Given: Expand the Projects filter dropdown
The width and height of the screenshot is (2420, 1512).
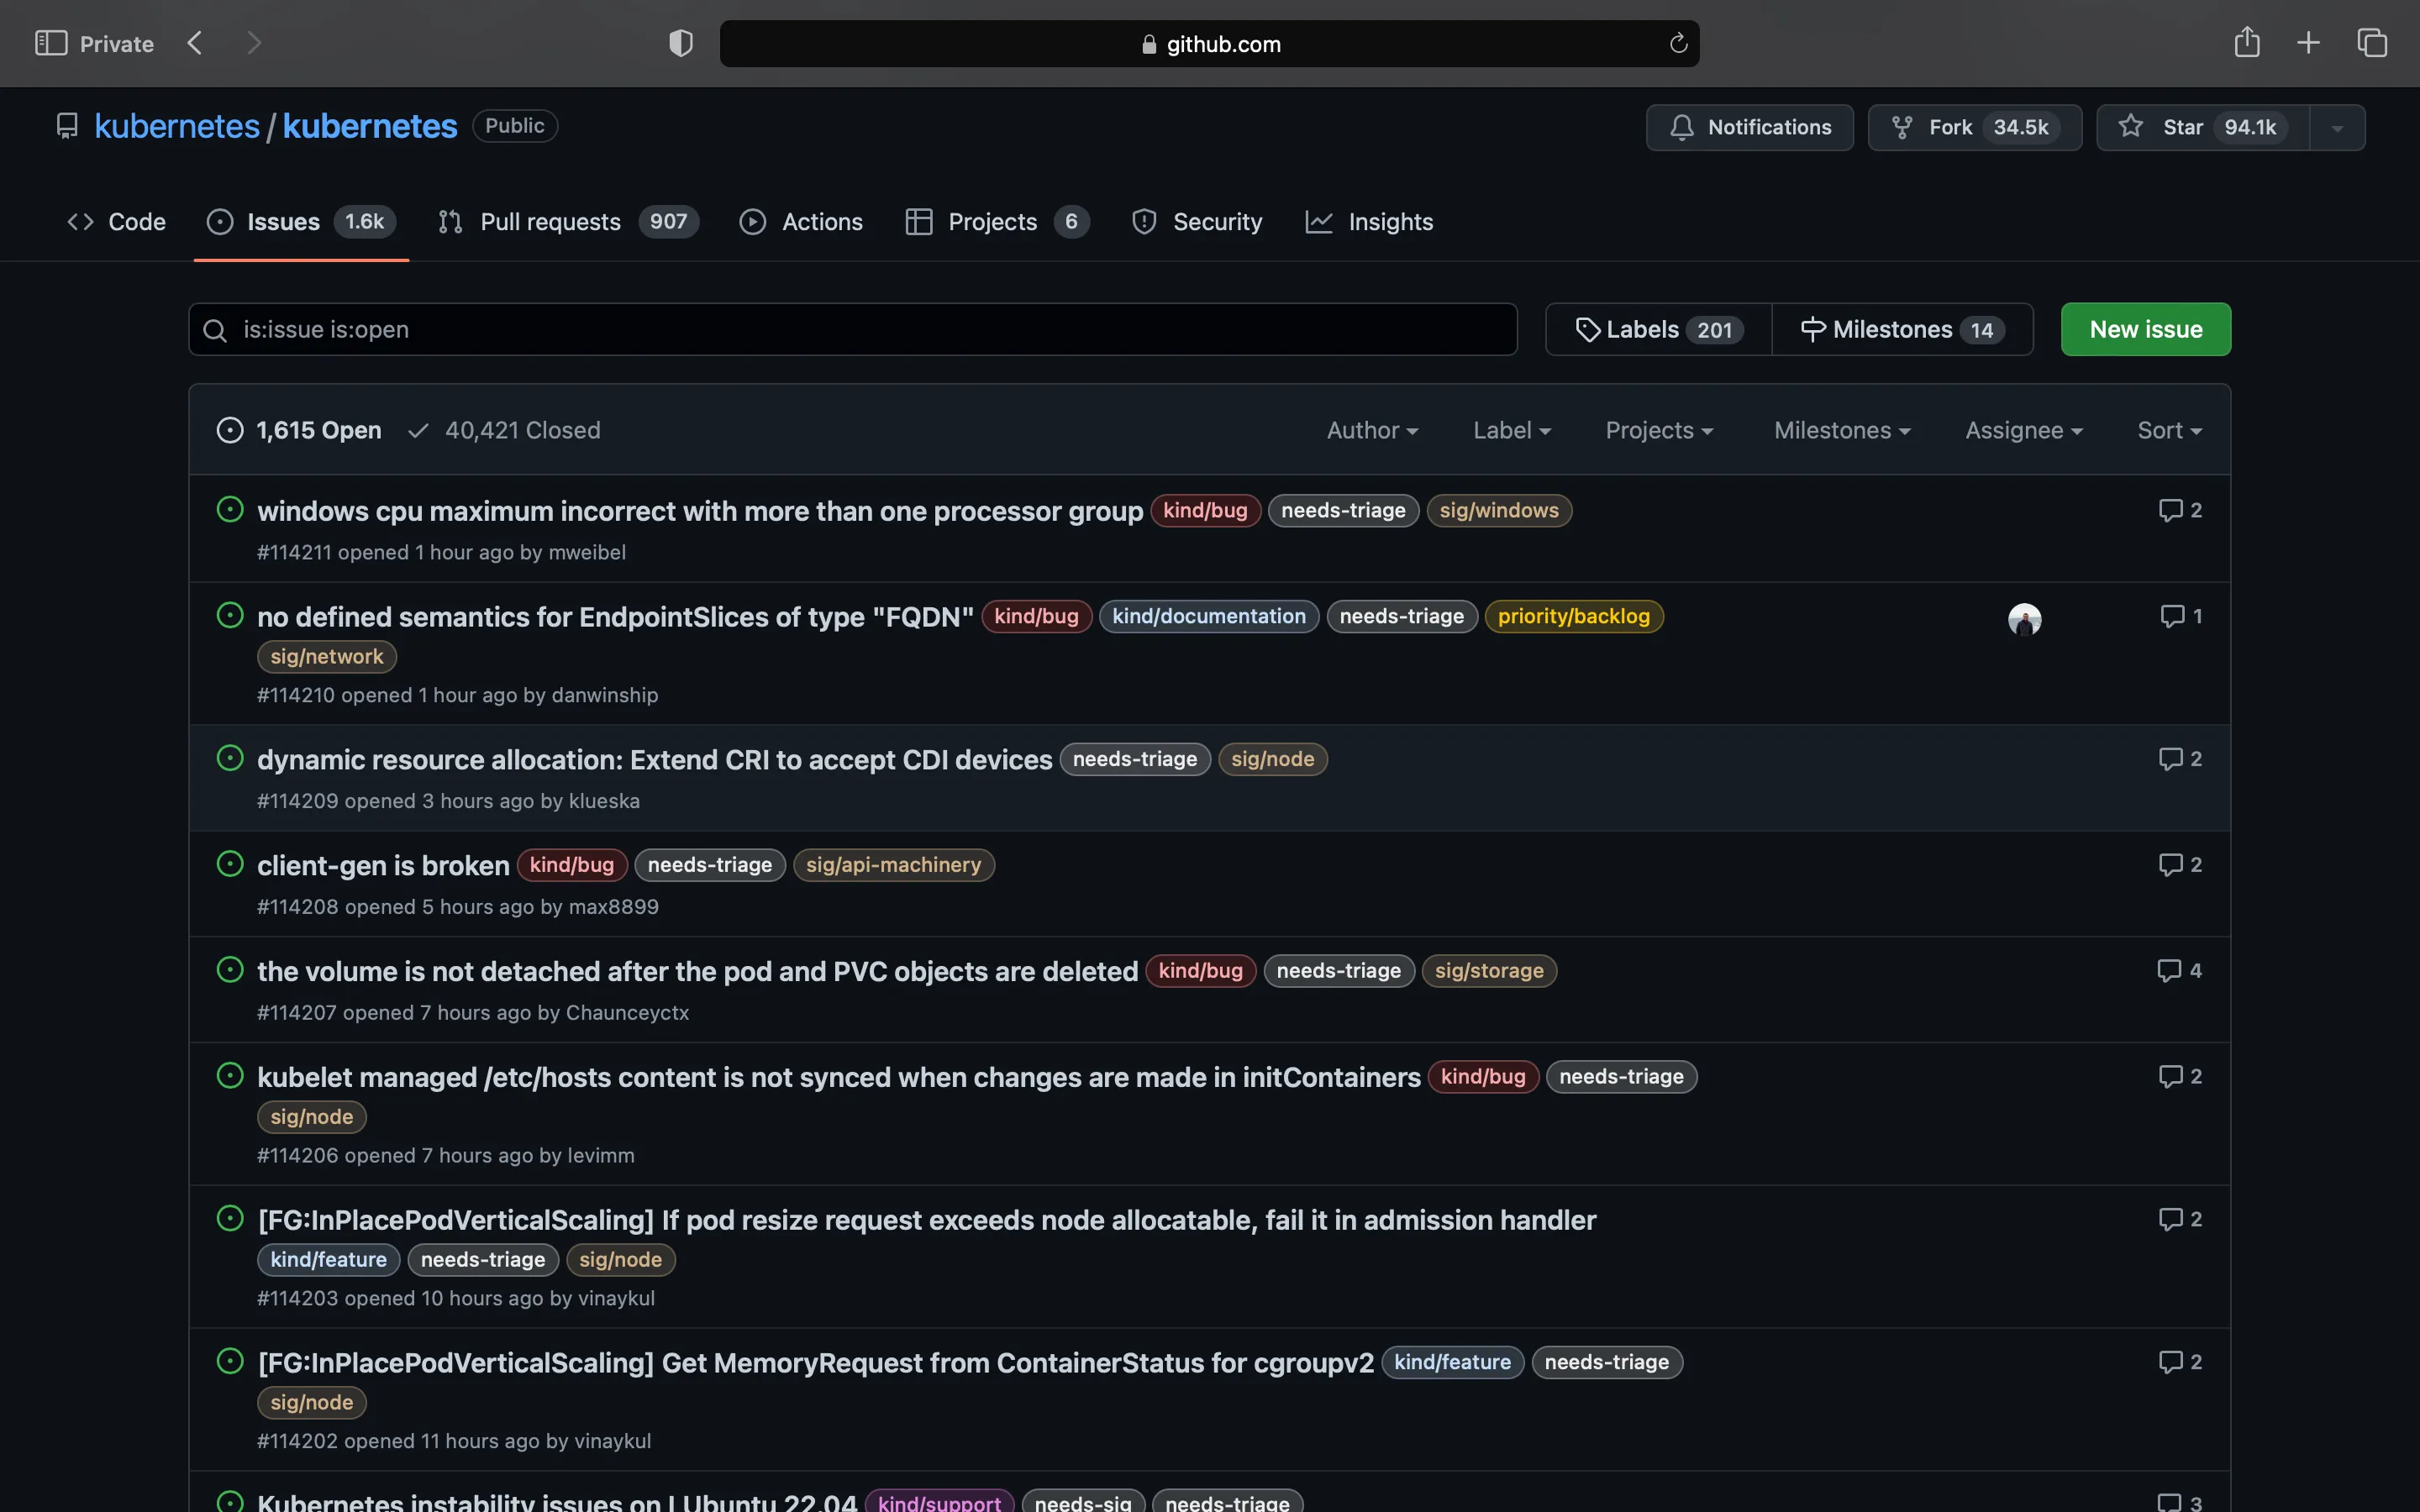Looking at the screenshot, I should [1659, 430].
